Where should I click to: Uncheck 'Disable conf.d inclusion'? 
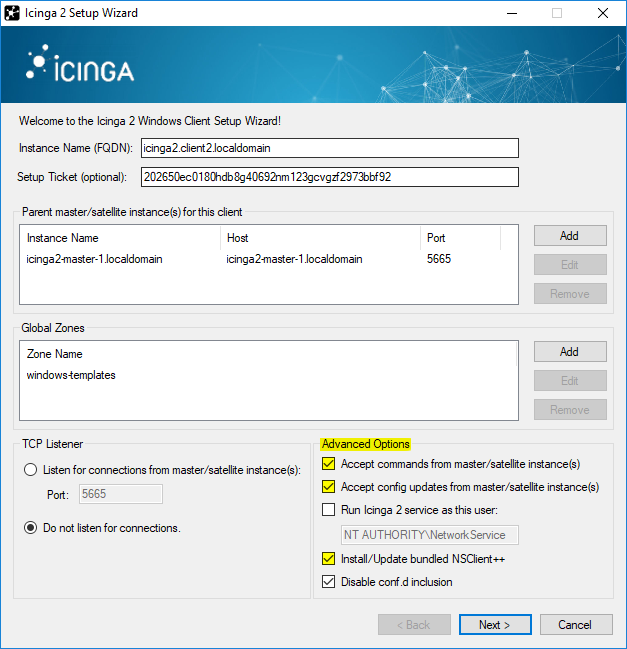click(x=328, y=582)
